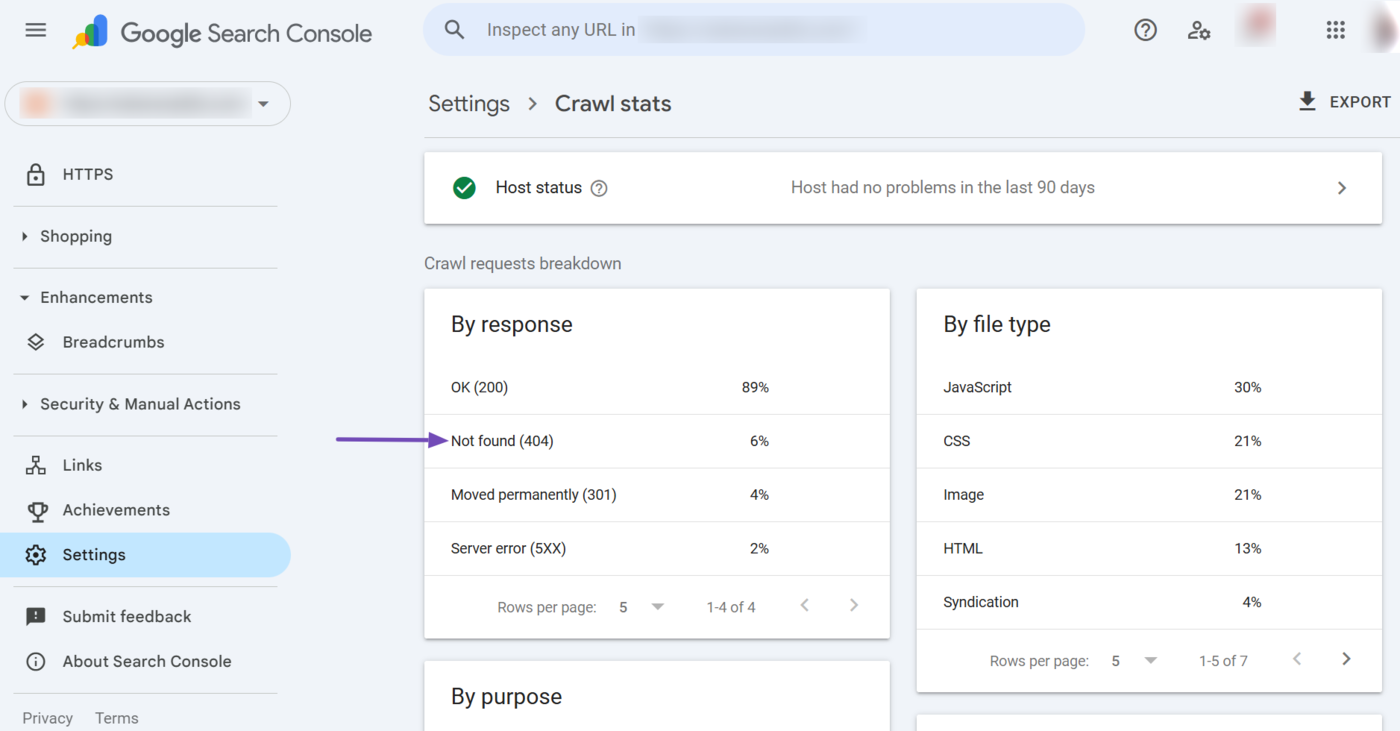Open the property selector dropdown

pyautogui.click(x=263, y=103)
